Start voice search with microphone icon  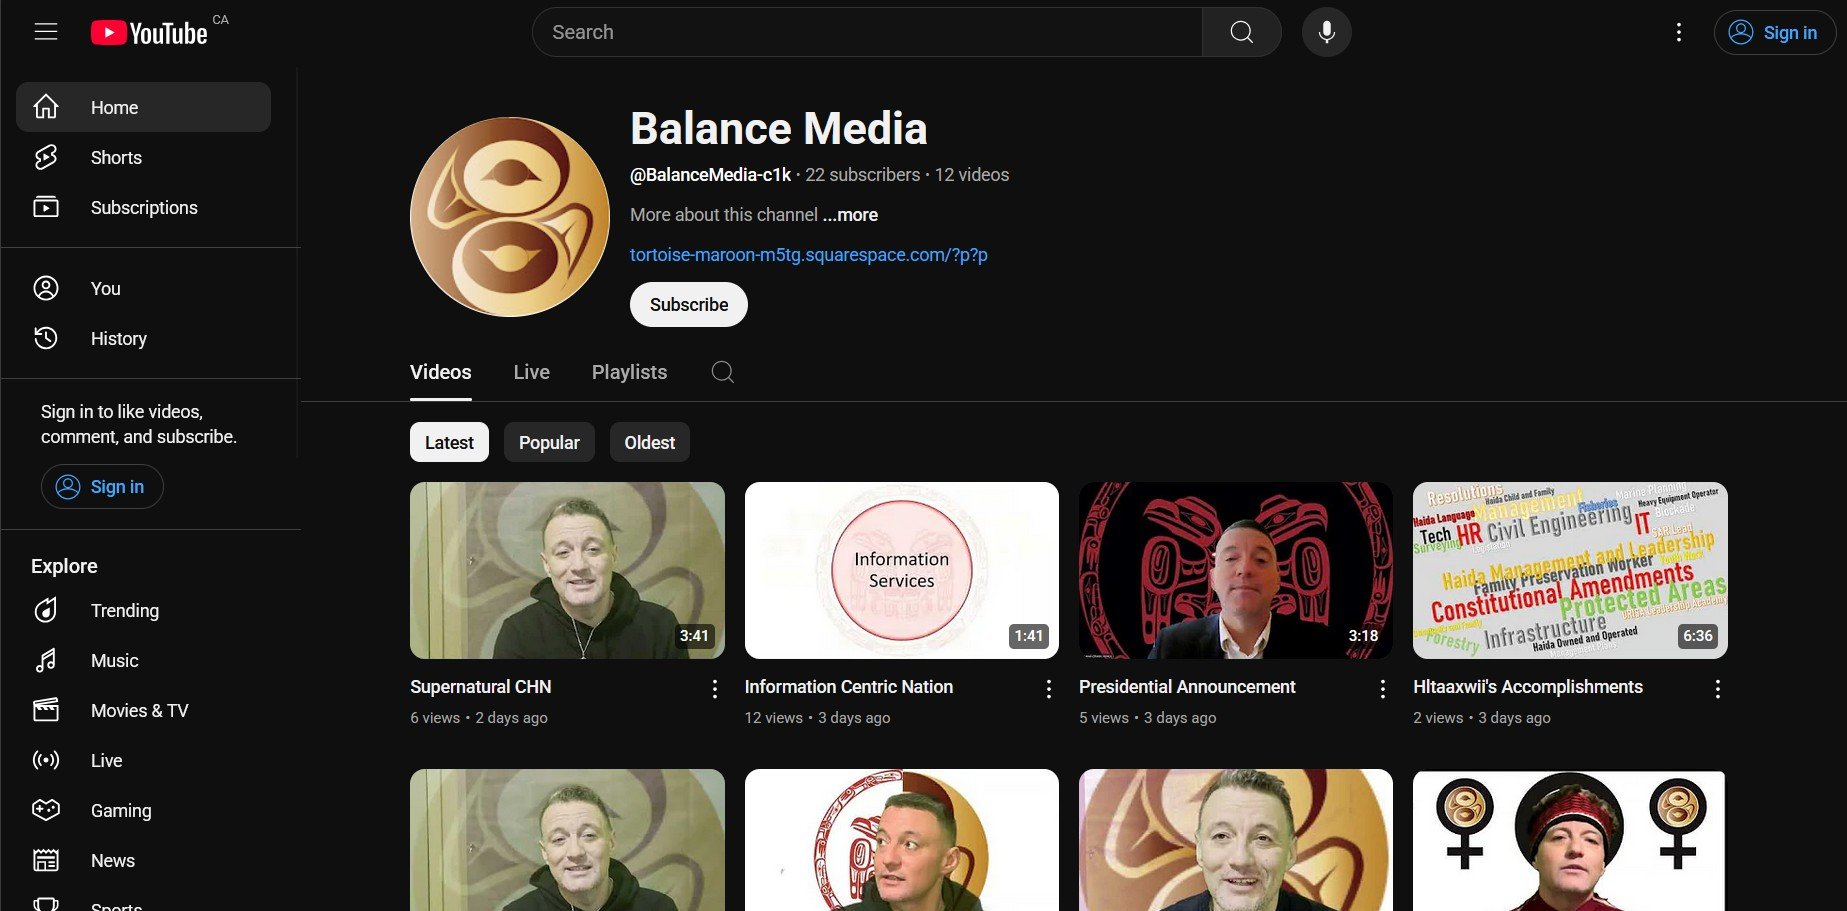point(1326,32)
